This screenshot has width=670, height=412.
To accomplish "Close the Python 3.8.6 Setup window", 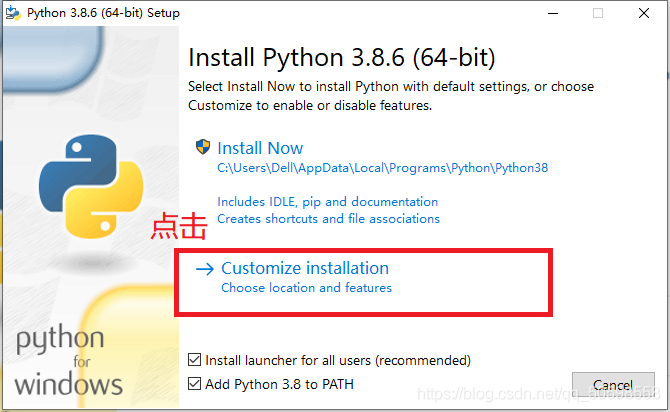I will tap(643, 13).
